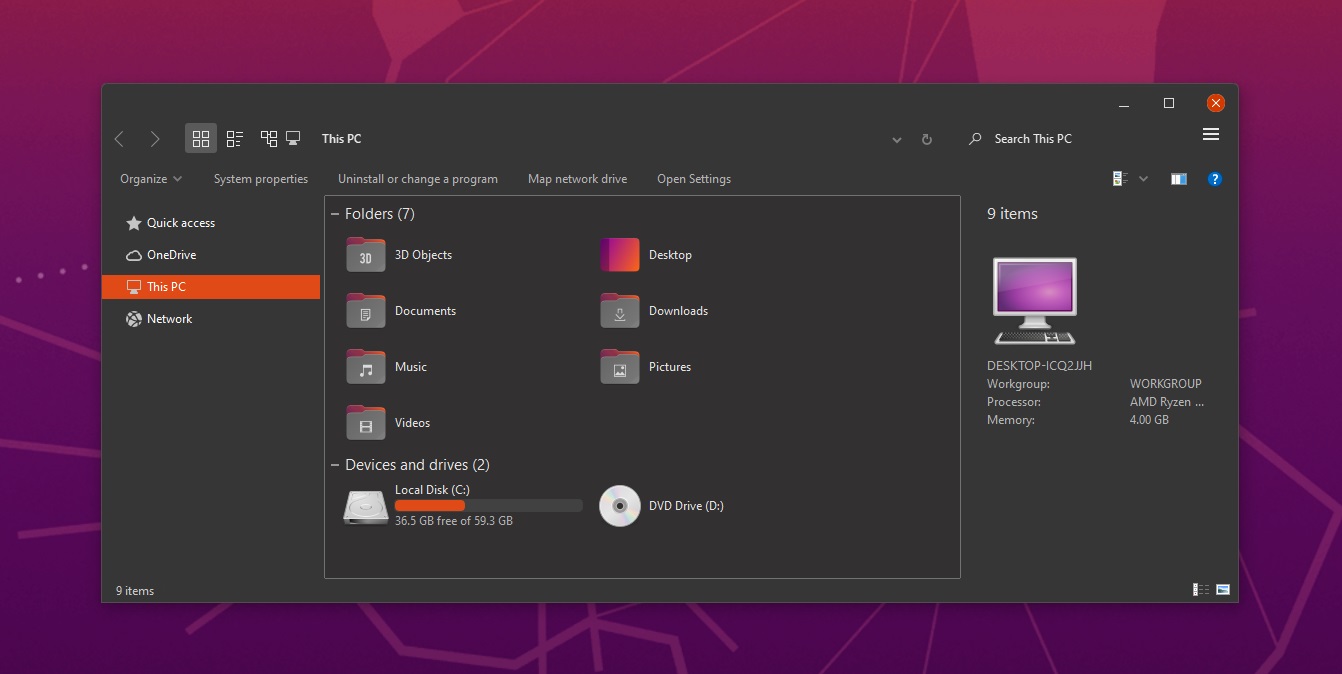Open Settings from the toolbar

click(x=694, y=178)
